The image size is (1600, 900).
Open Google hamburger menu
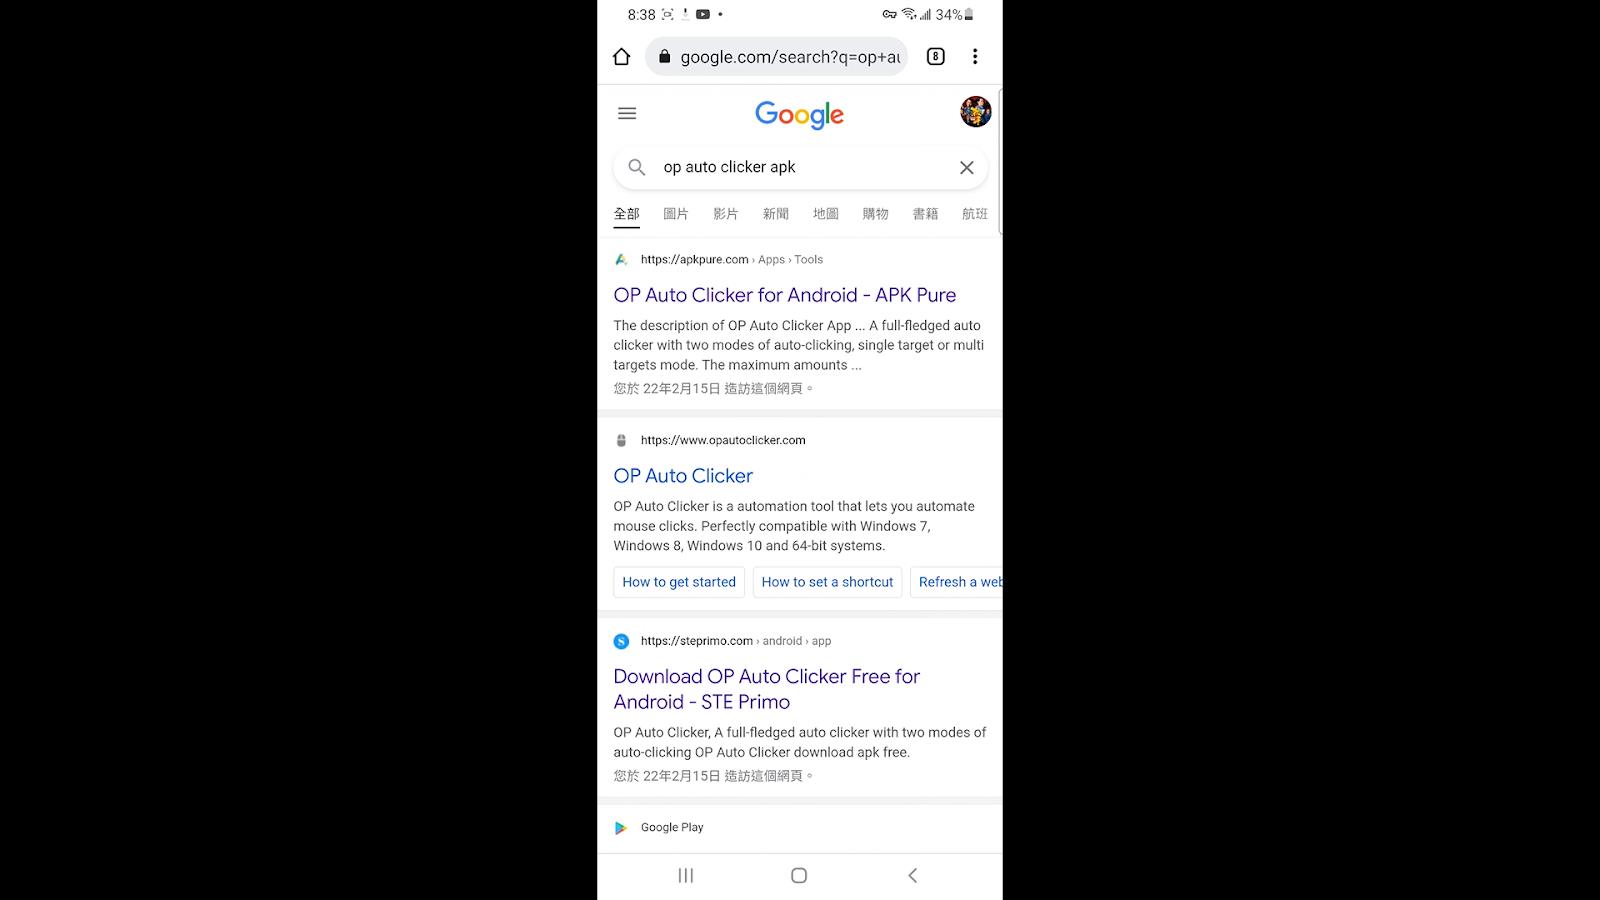click(x=627, y=114)
